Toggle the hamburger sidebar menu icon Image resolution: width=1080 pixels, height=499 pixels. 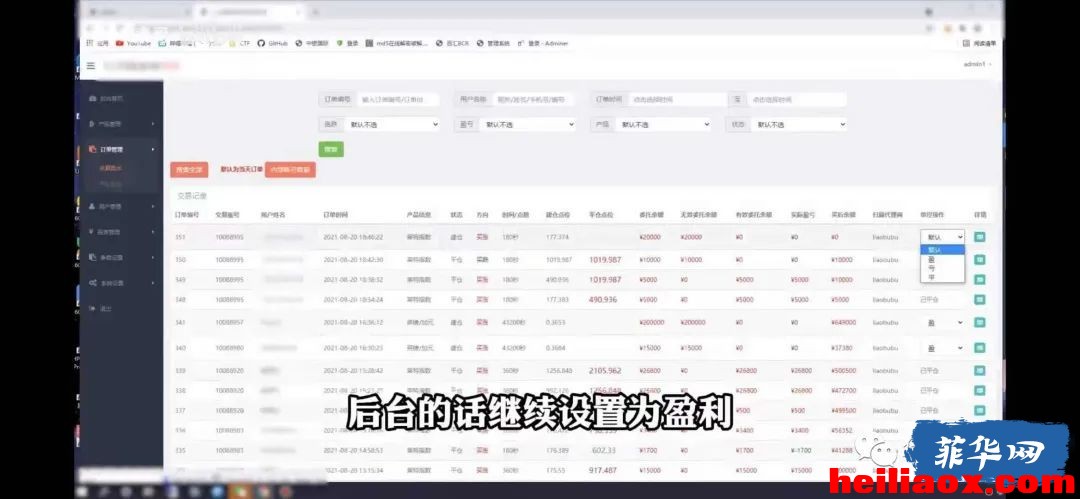click(x=91, y=65)
